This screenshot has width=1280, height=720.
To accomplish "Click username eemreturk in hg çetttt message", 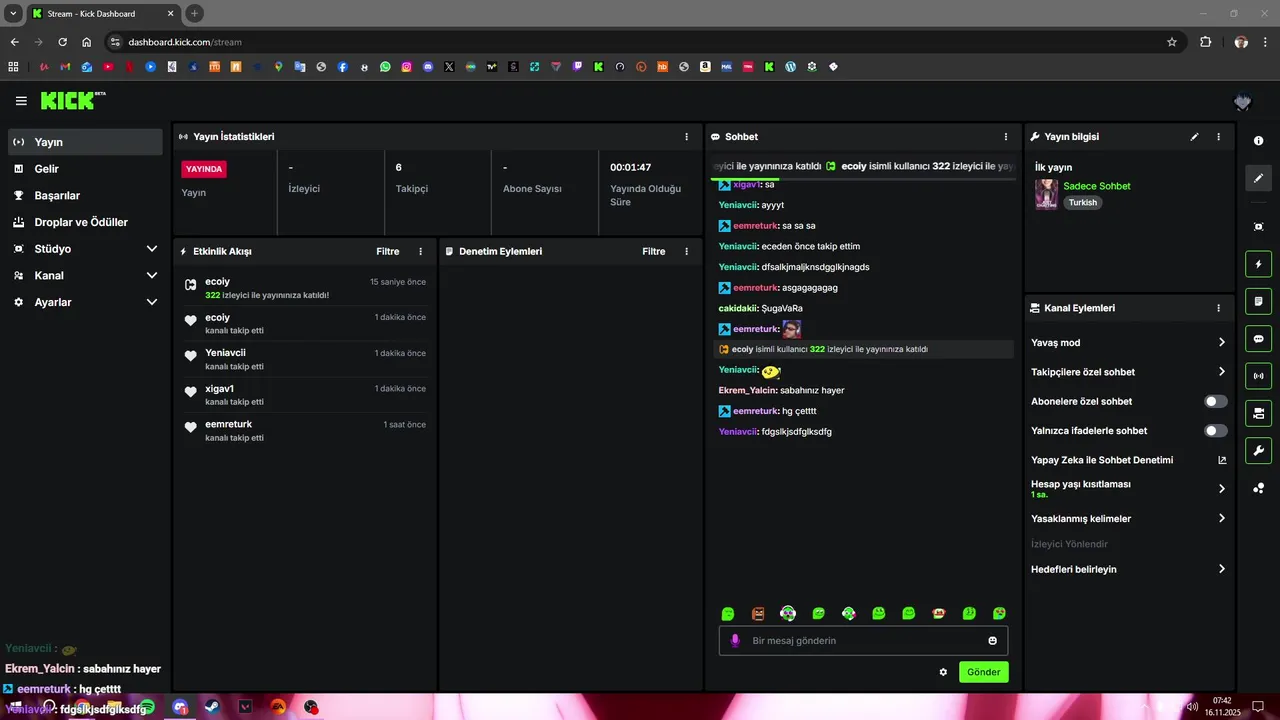I will (756, 411).
